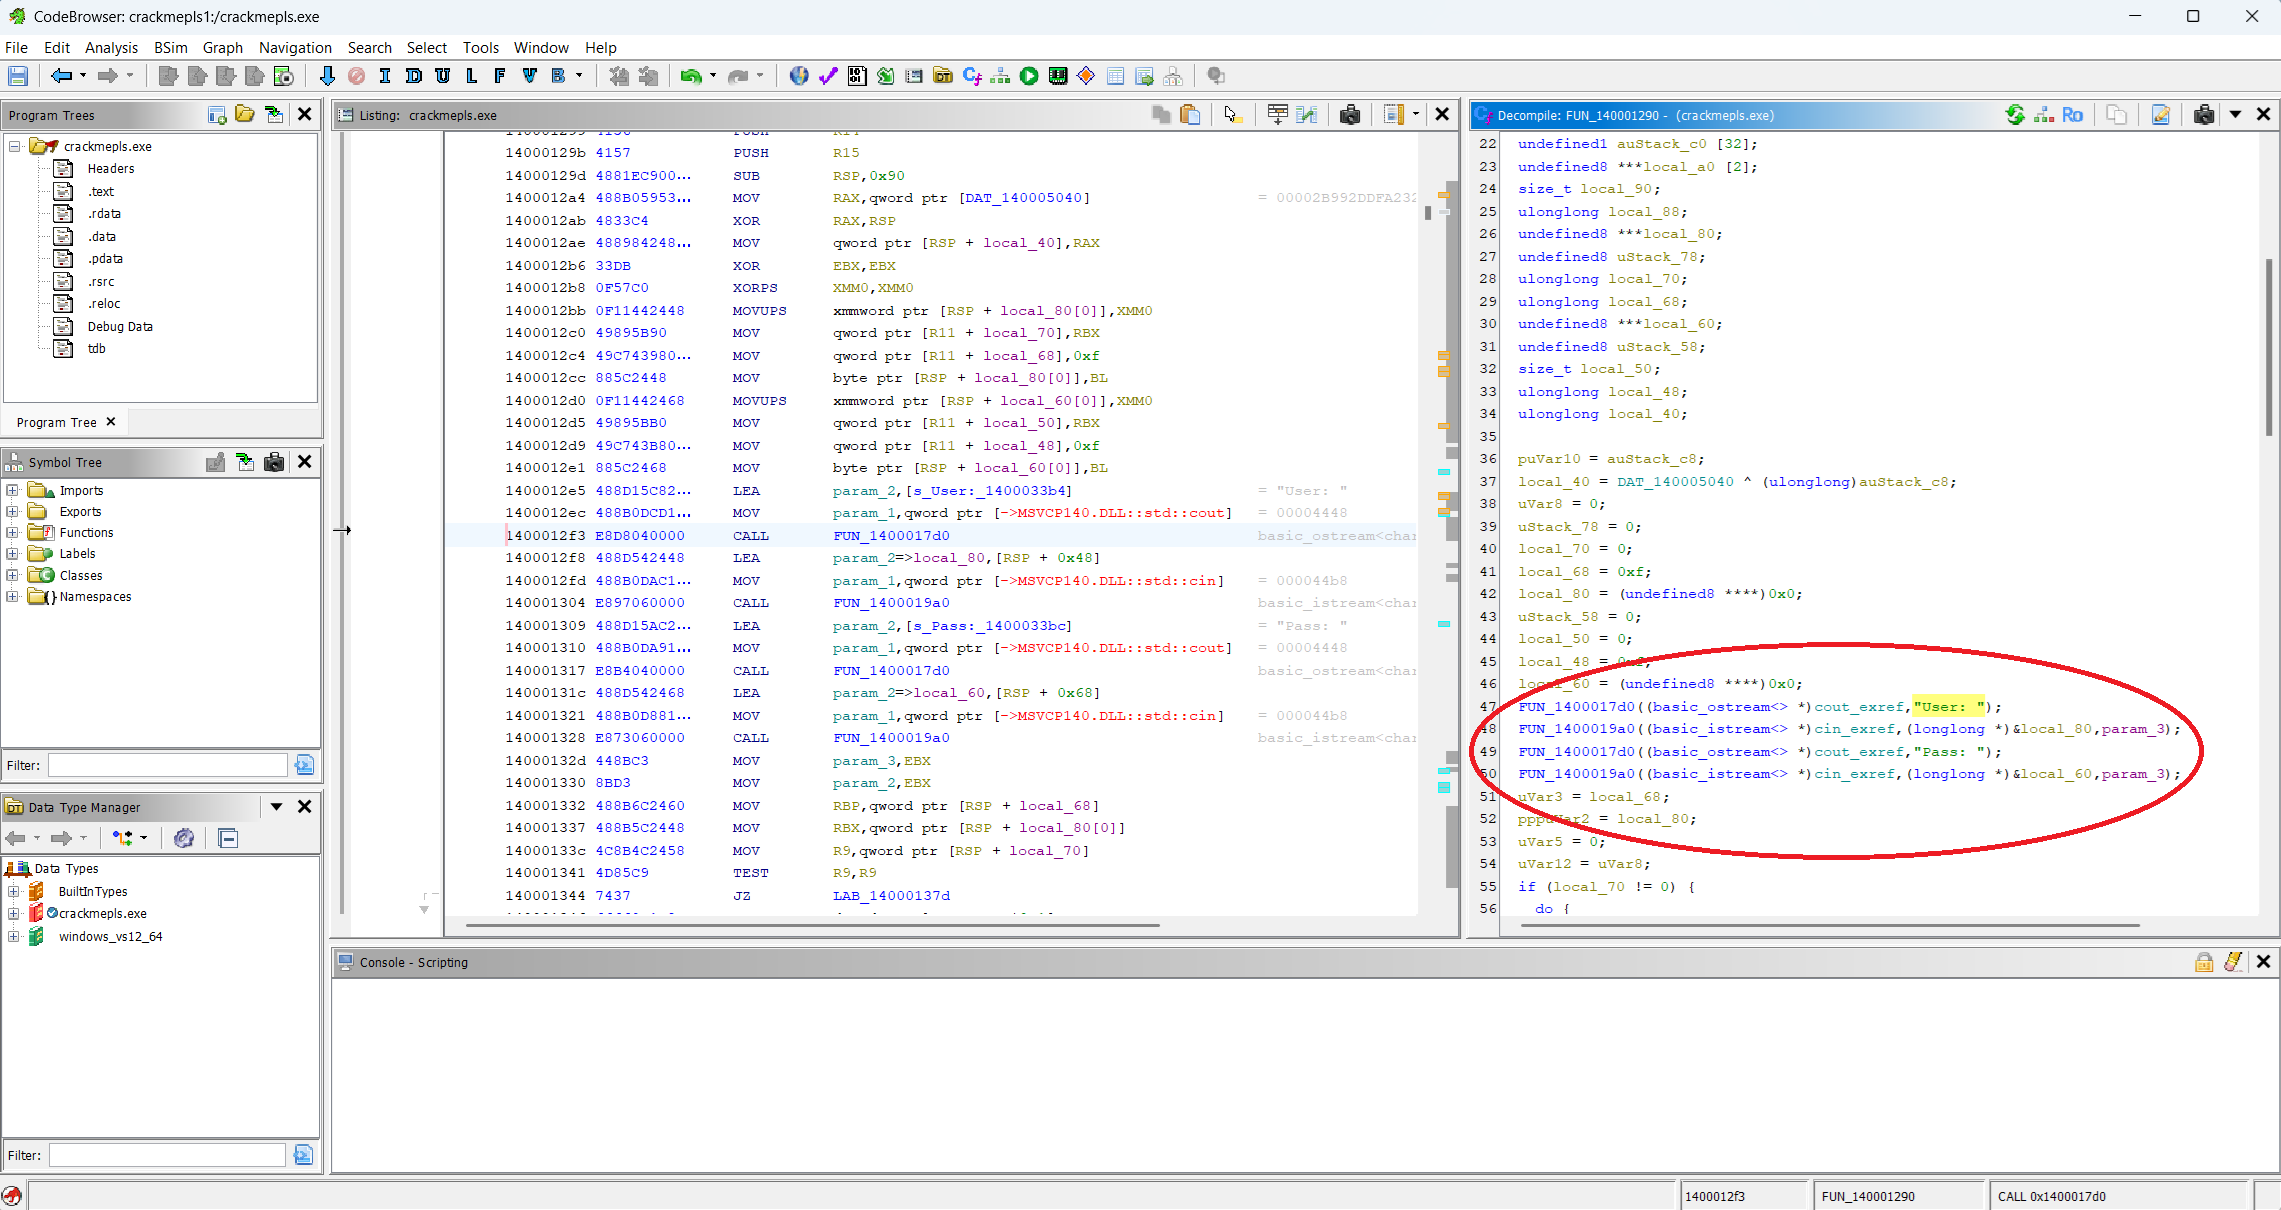2281x1210 pixels.
Task: Close the Program Trees panel
Action: point(305,115)
